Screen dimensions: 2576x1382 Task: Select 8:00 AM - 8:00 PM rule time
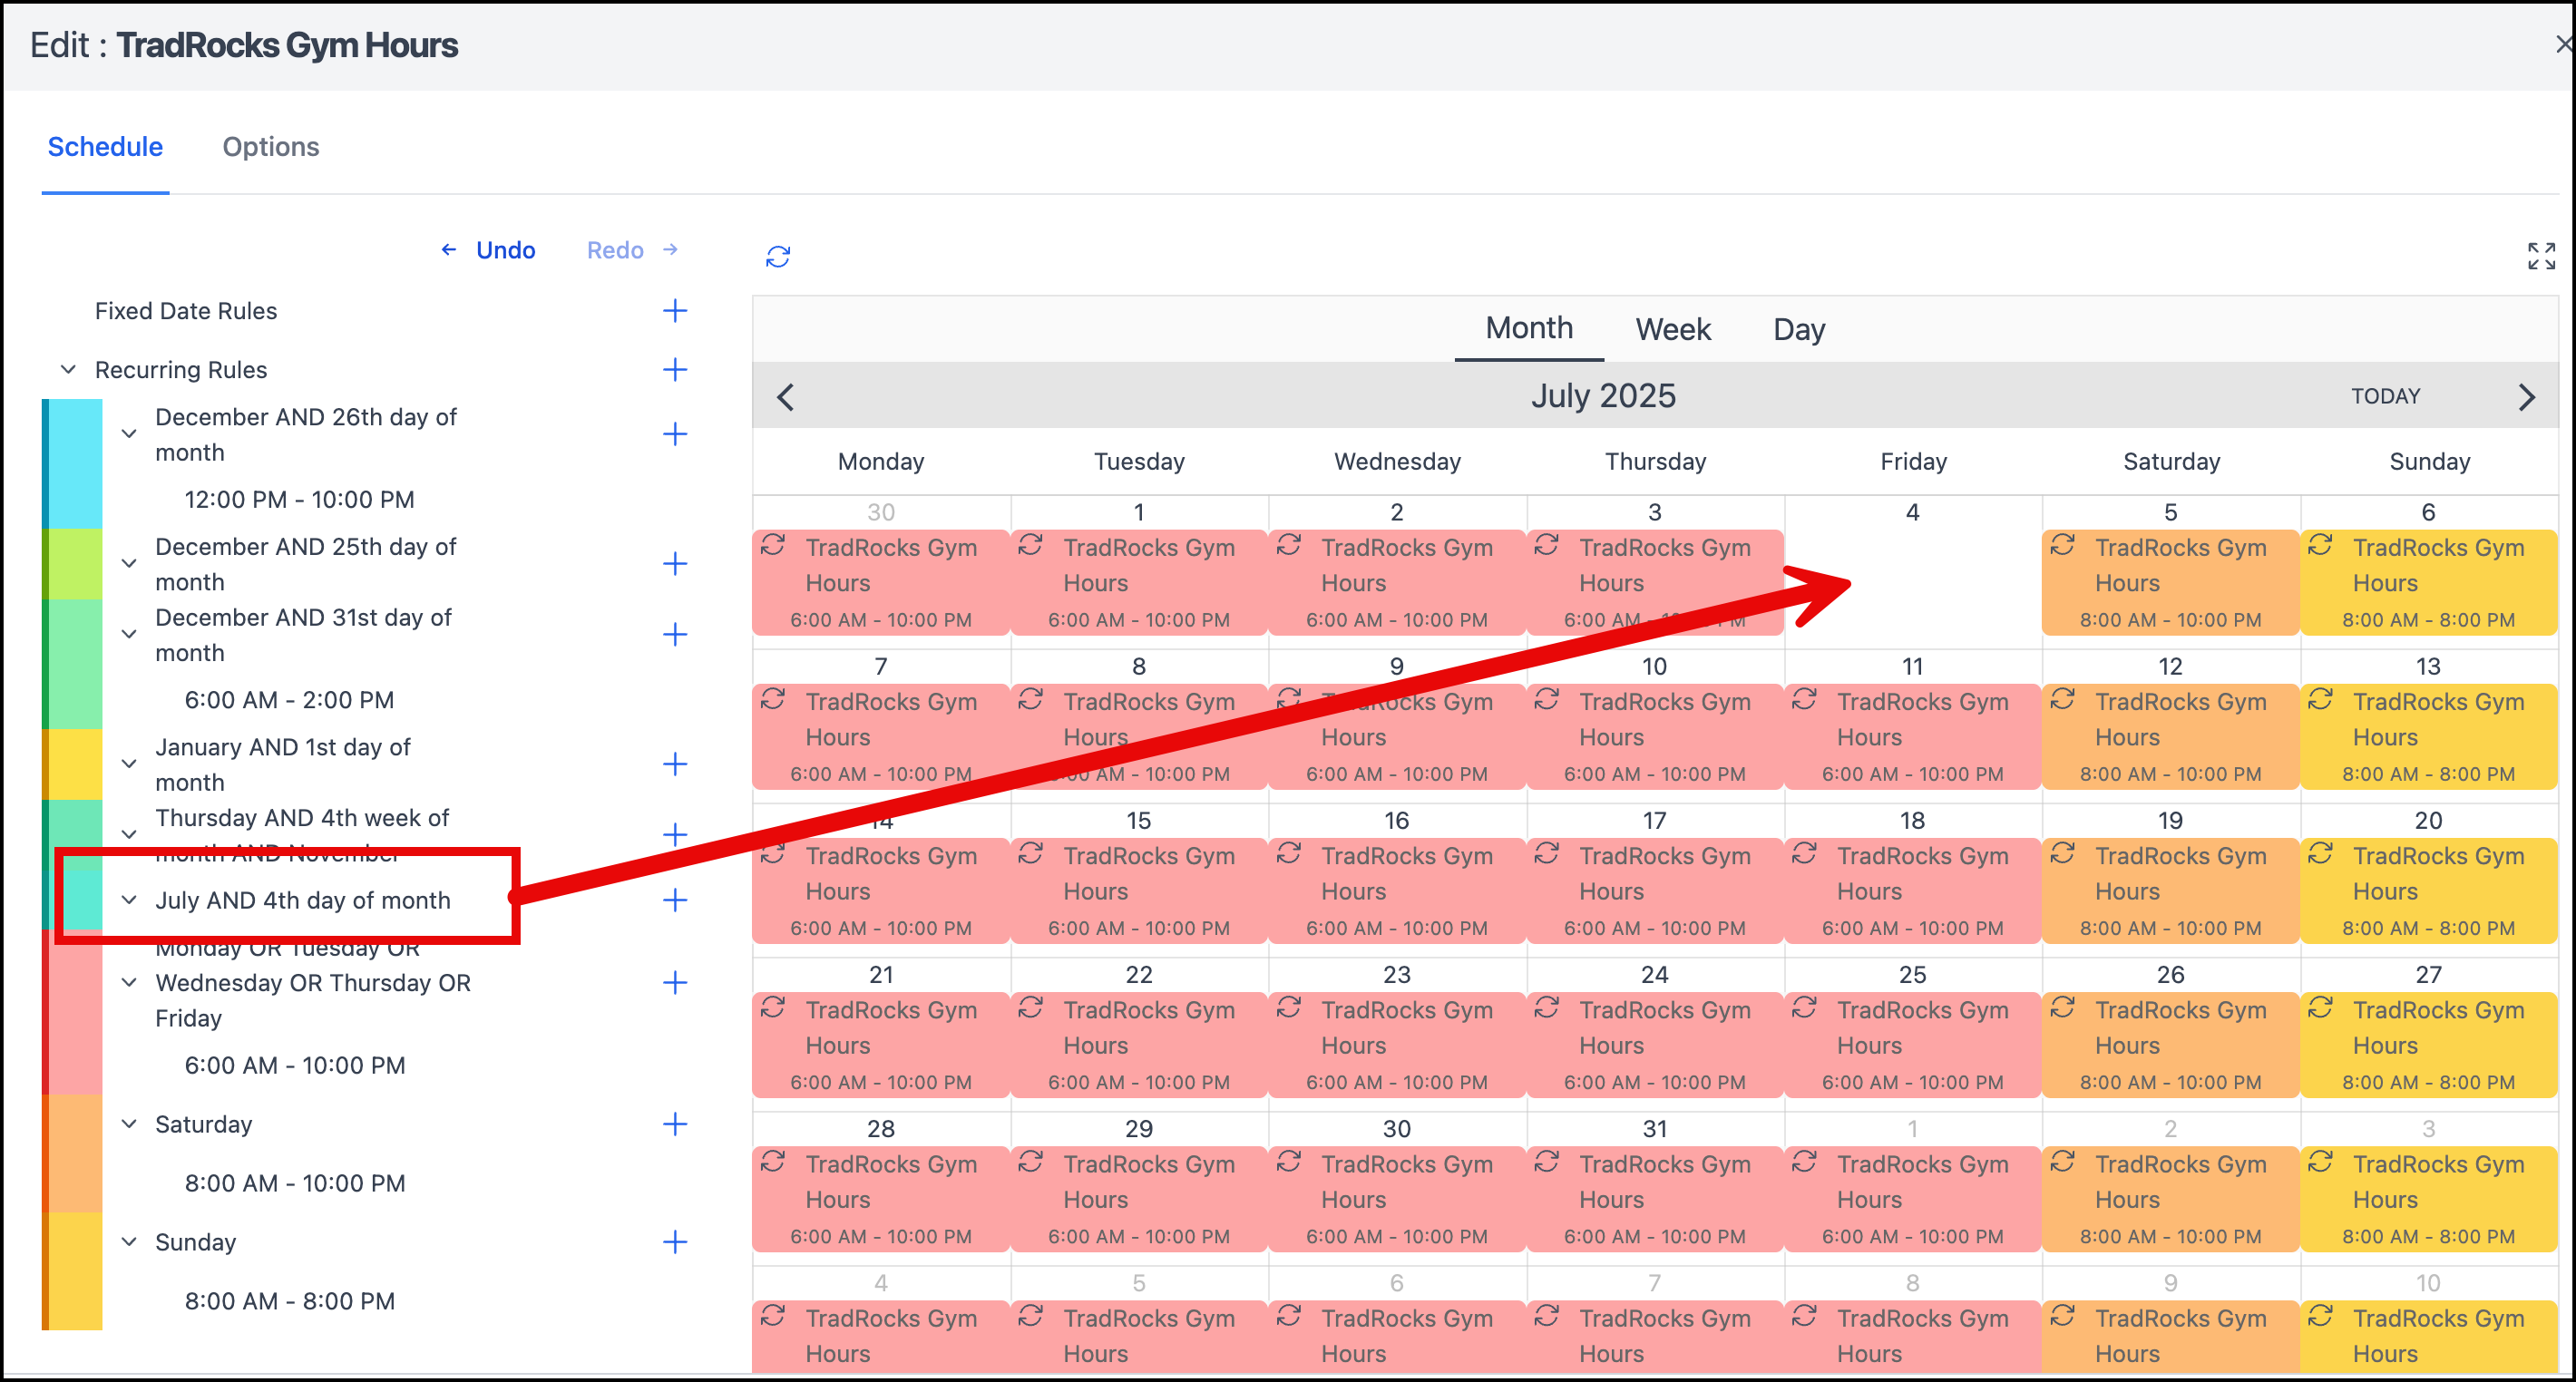pos(289,1301)
